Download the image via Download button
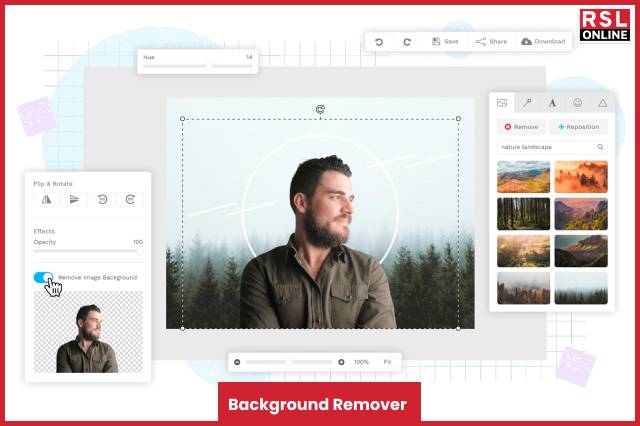Image resolution: width=640 pixels, height=426 pixels. click(x=543, y=42)
